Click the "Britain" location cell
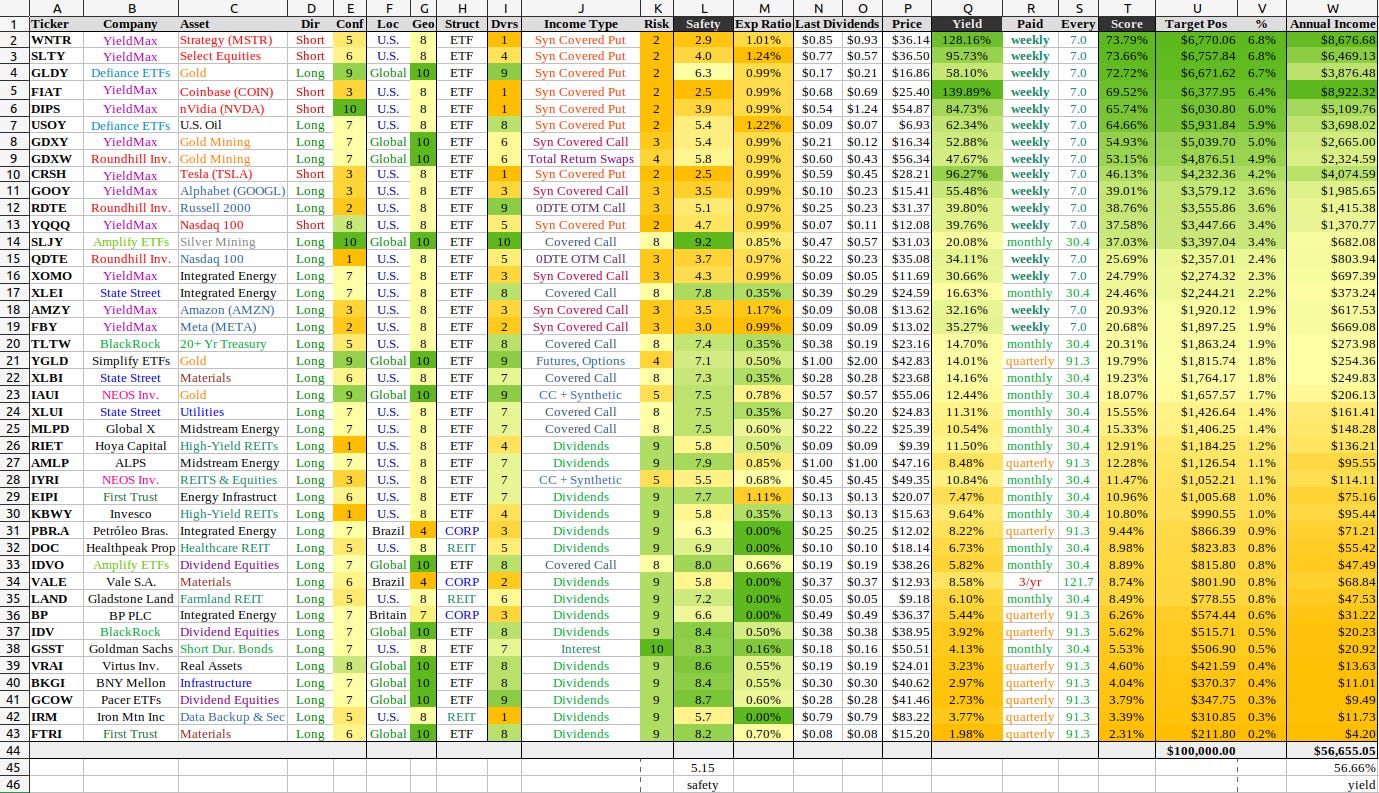 point(387,615)
